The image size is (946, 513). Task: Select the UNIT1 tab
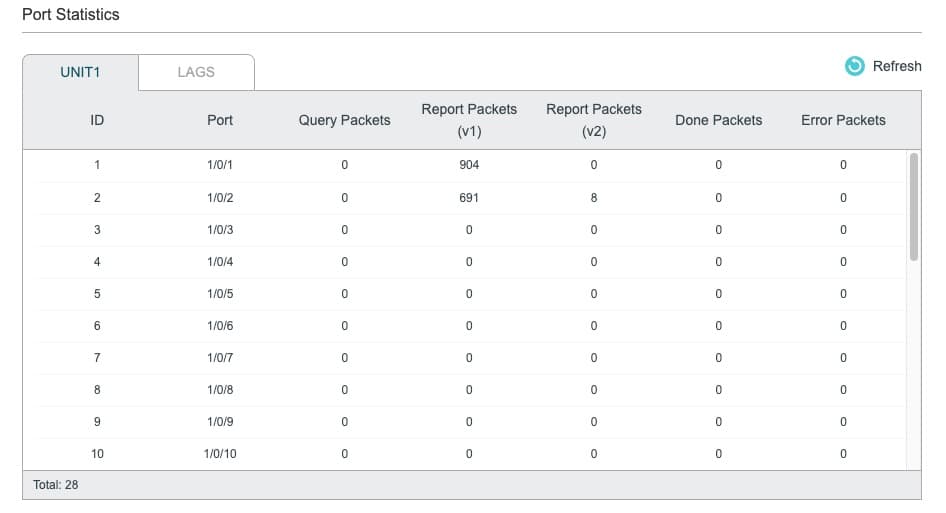click(x=80, y=72)
